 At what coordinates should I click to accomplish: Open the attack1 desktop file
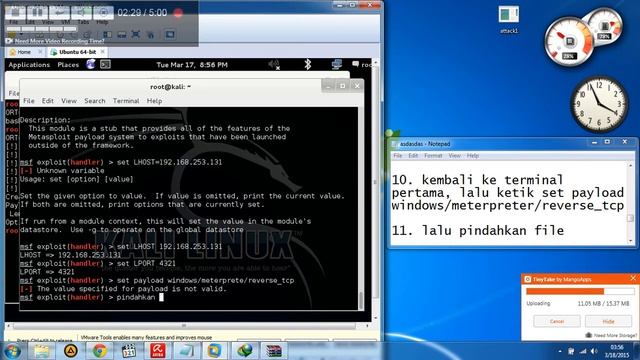click(x=509, y=19)
